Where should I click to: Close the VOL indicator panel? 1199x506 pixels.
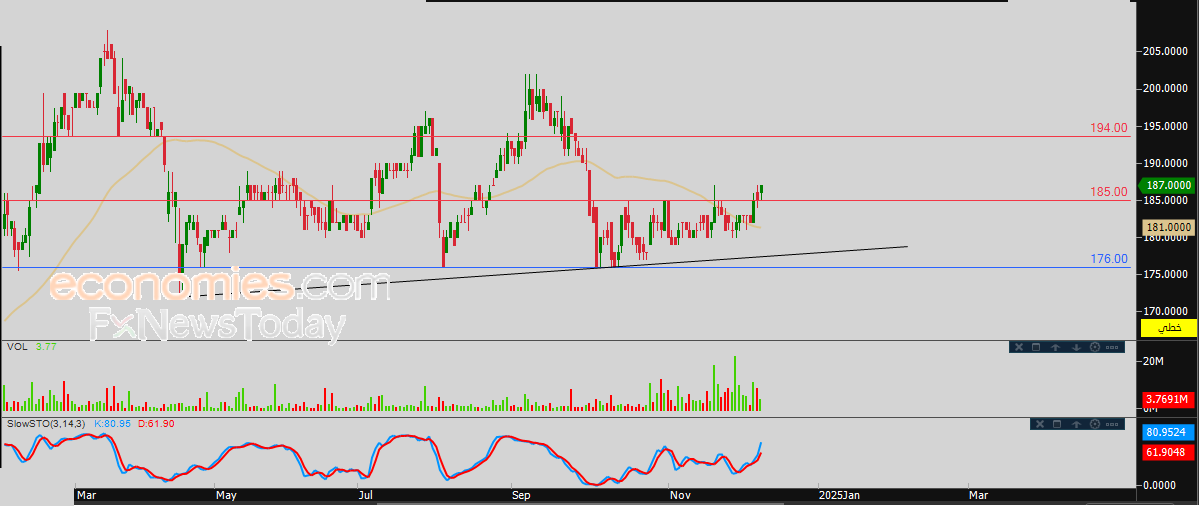tap(1019, 347)
